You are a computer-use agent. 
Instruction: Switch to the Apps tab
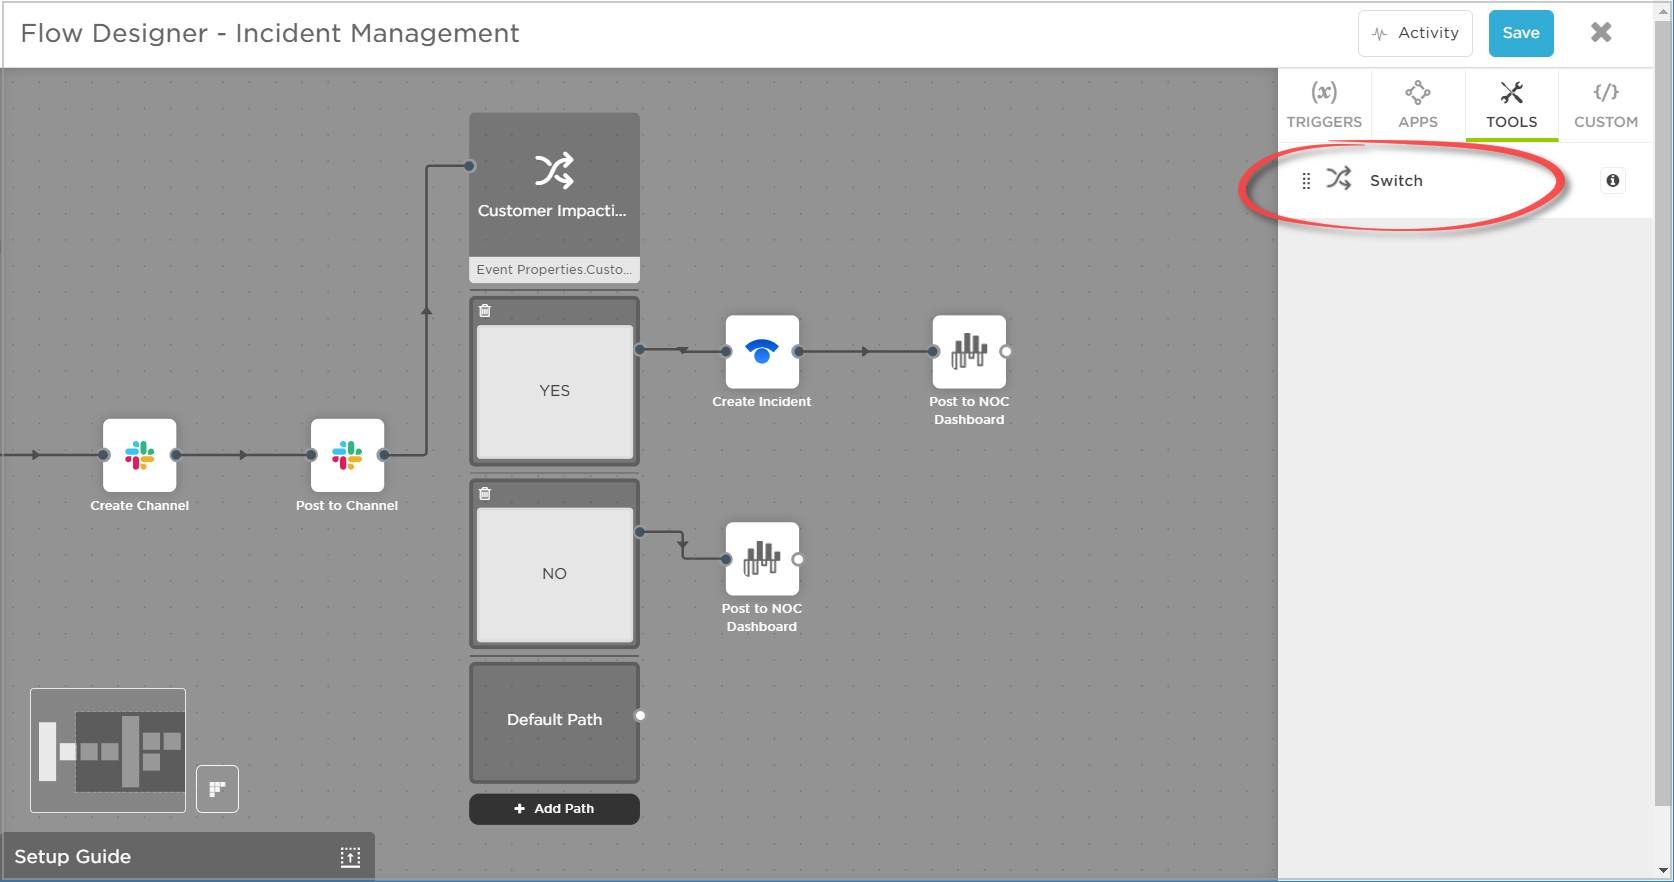pos(1418,105)
